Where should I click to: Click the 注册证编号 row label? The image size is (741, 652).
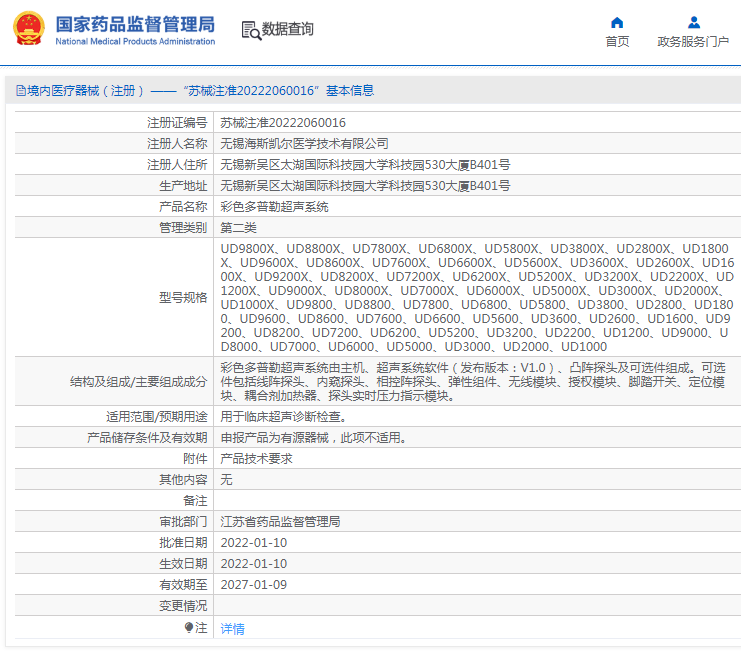point(177,123)
